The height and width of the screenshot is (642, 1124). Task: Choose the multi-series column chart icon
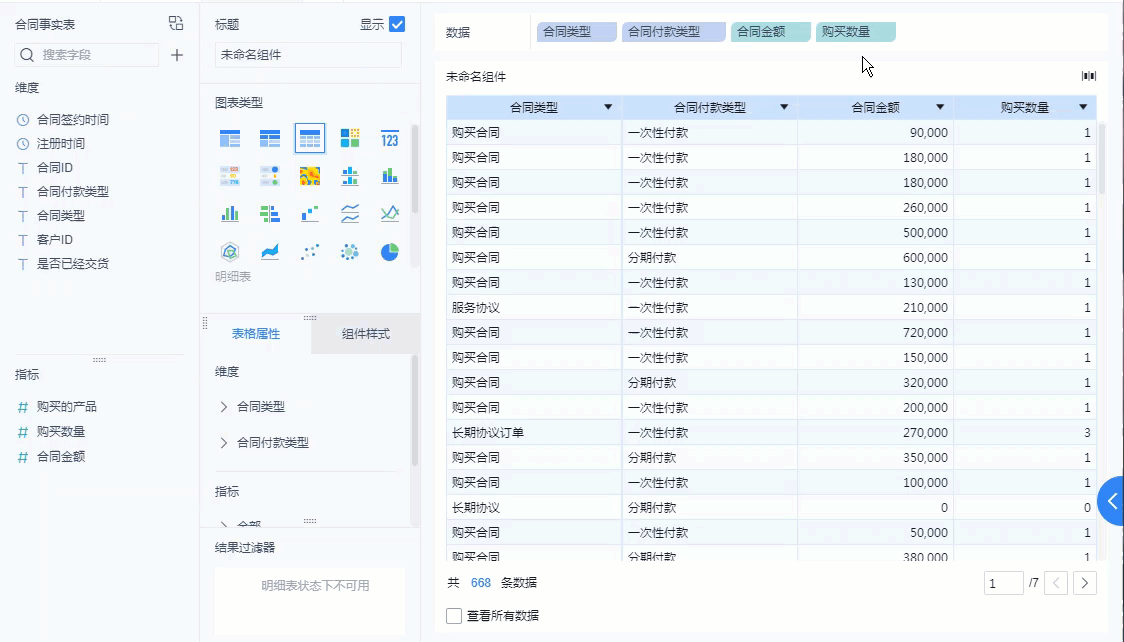pos(230,214)
